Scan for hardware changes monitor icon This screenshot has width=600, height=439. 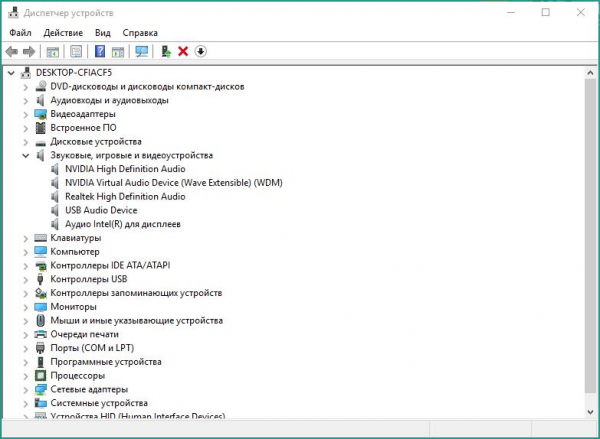(142, 51)
